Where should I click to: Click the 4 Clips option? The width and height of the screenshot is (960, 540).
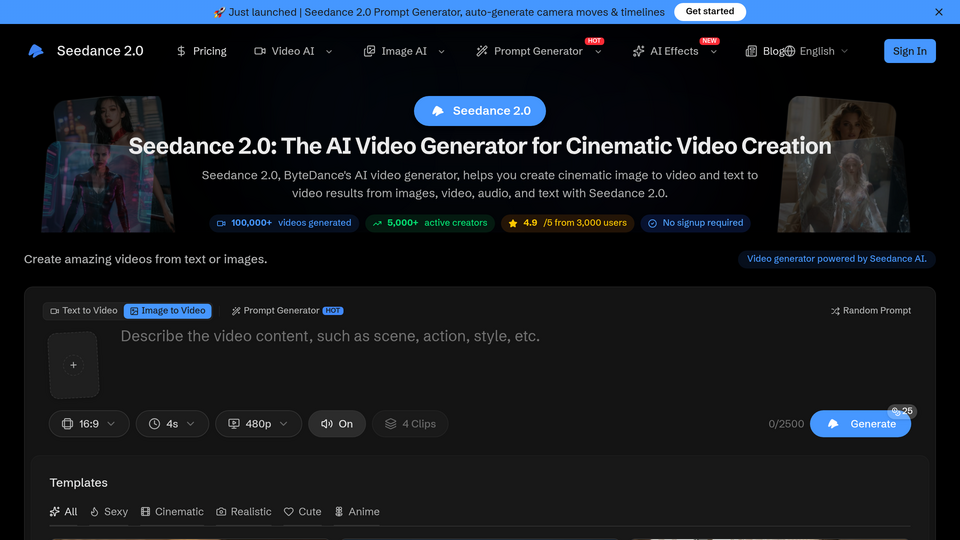410,424
